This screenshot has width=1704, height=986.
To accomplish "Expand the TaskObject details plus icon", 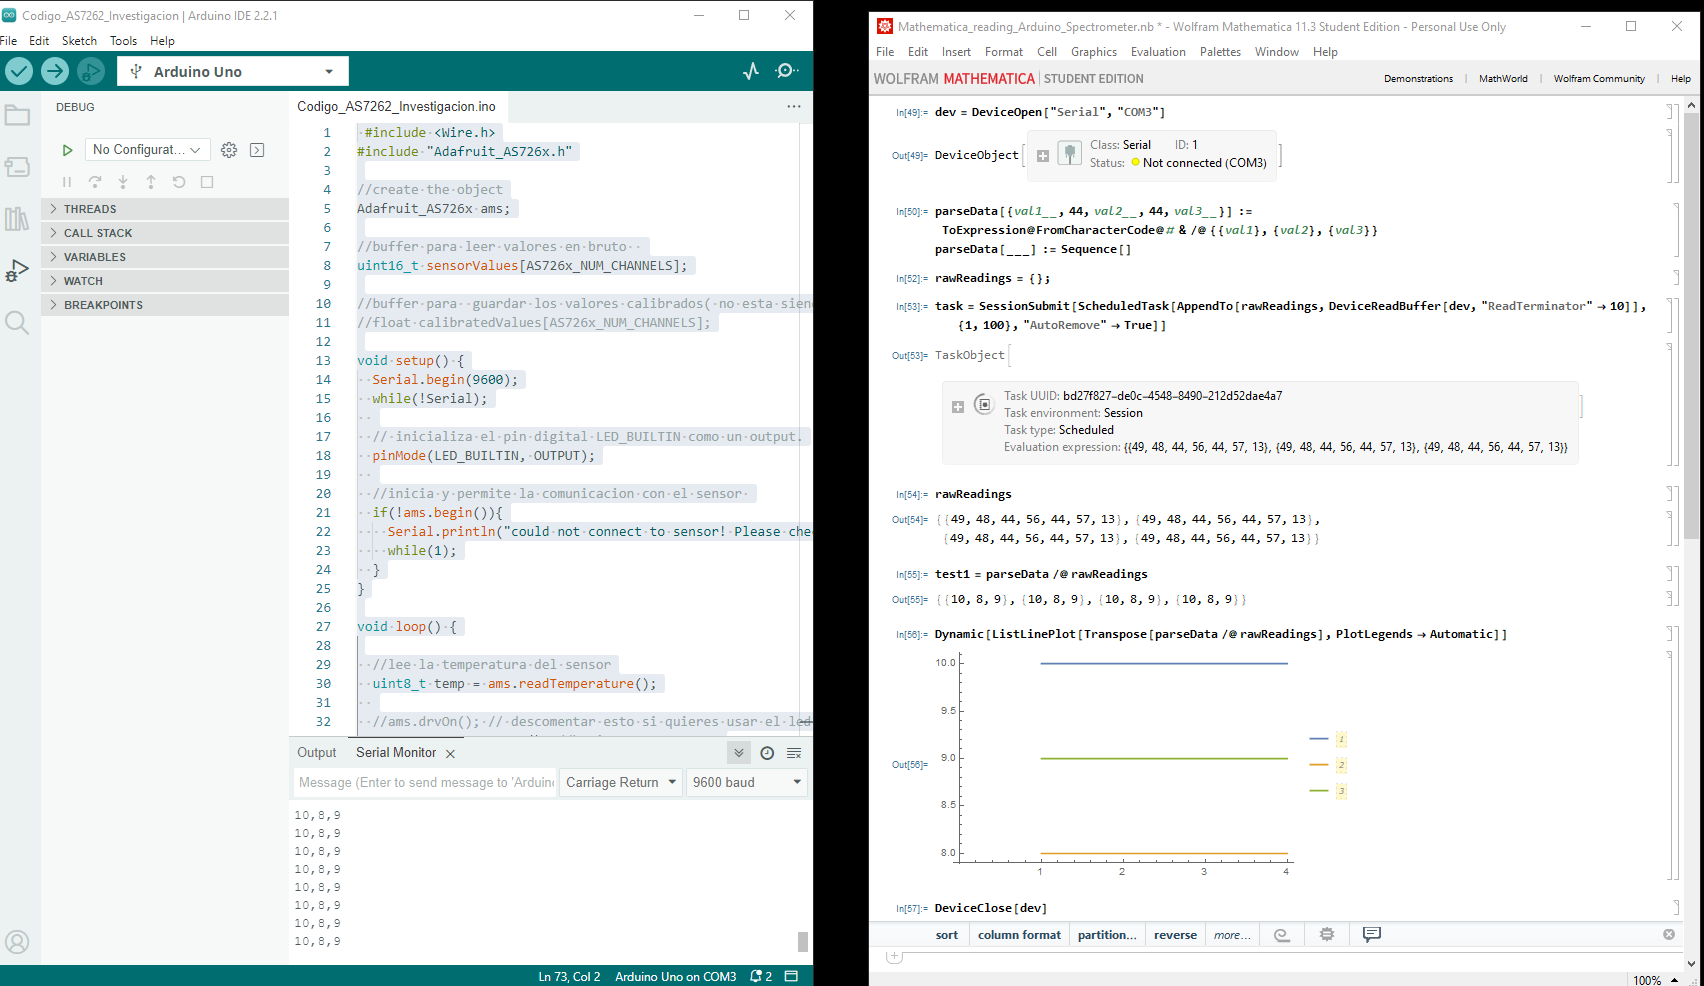I will point(958,407).
